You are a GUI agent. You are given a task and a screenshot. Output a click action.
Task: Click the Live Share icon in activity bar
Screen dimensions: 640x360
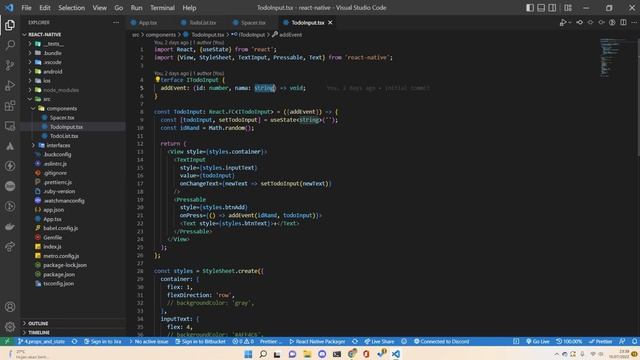point(10,247)
